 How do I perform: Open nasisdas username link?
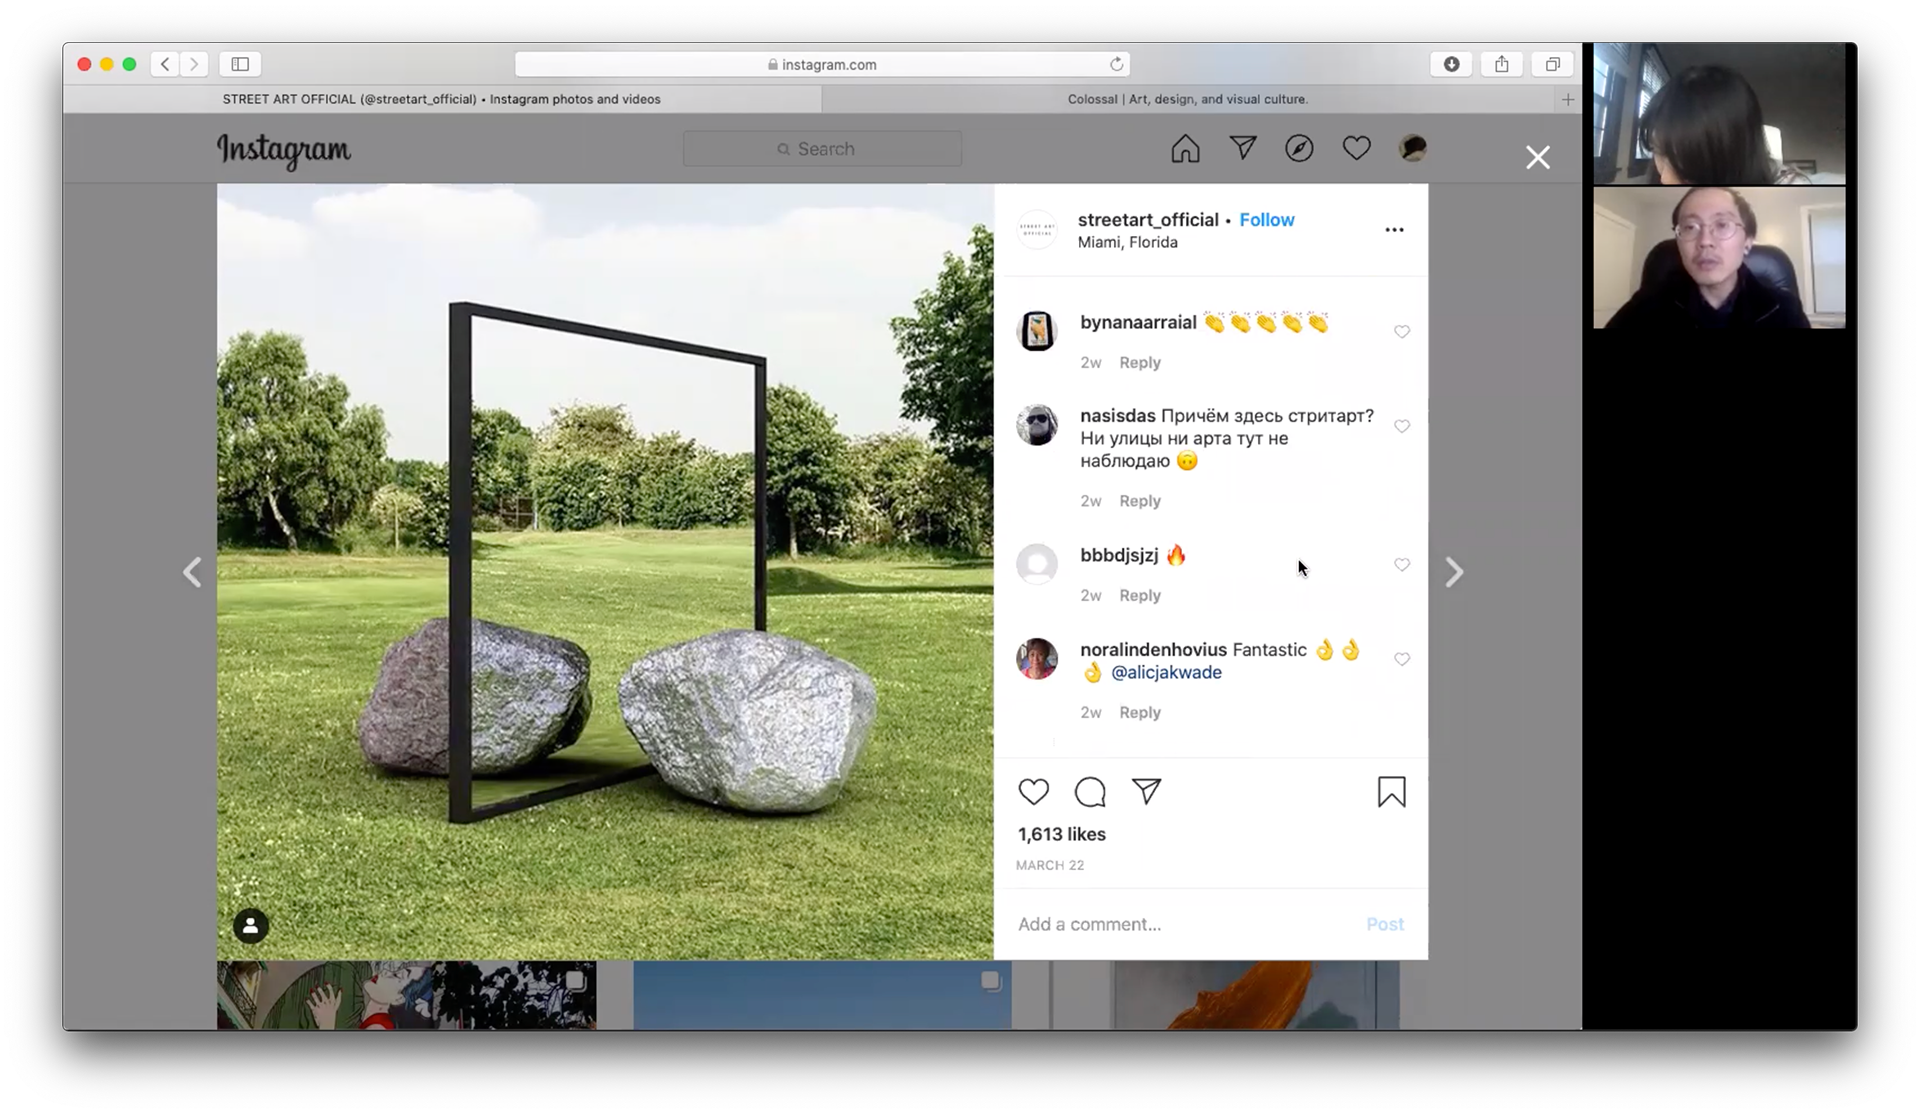(x=1117, y=415)
